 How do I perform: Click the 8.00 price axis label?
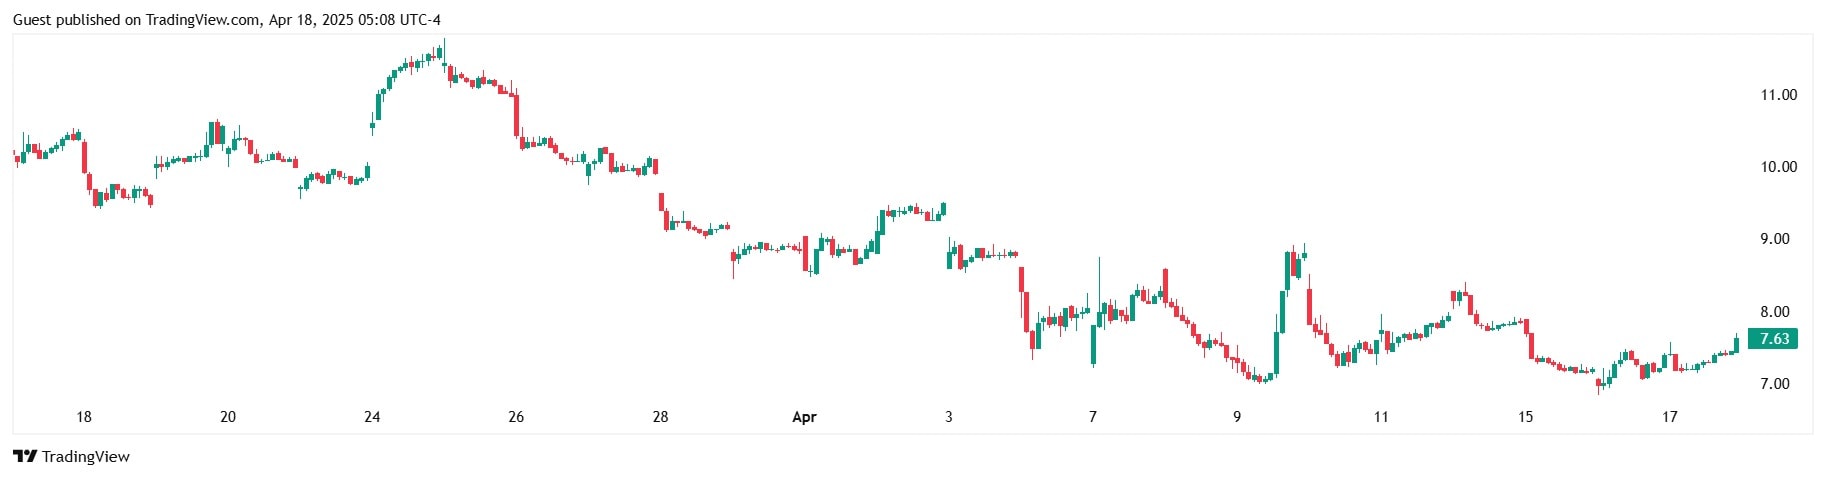pyautogui.click(x=1775, y=312)
